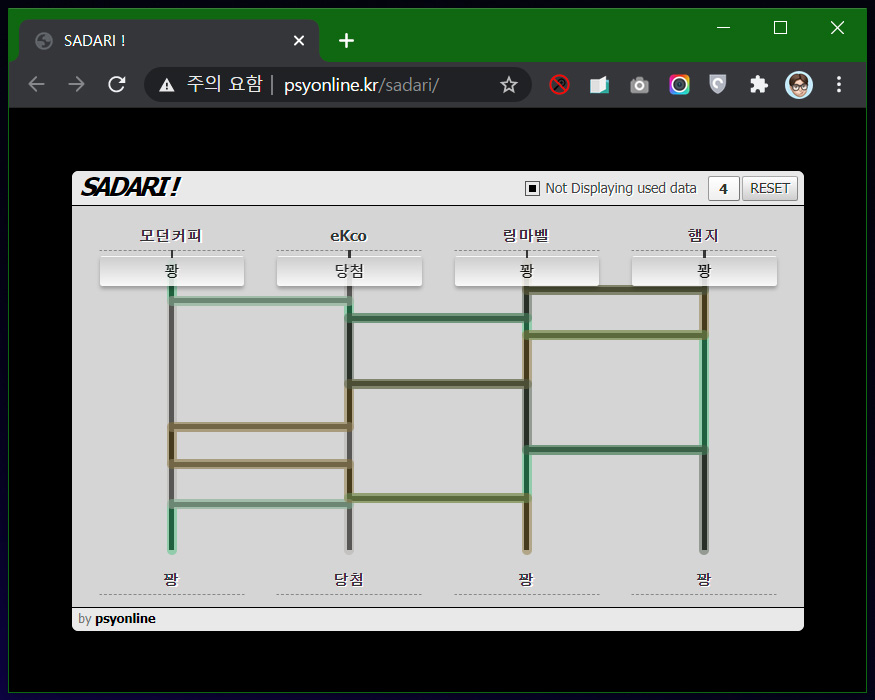Toggle Not Displaying used data checkbox
875x700 pixels.
point(532,189)
